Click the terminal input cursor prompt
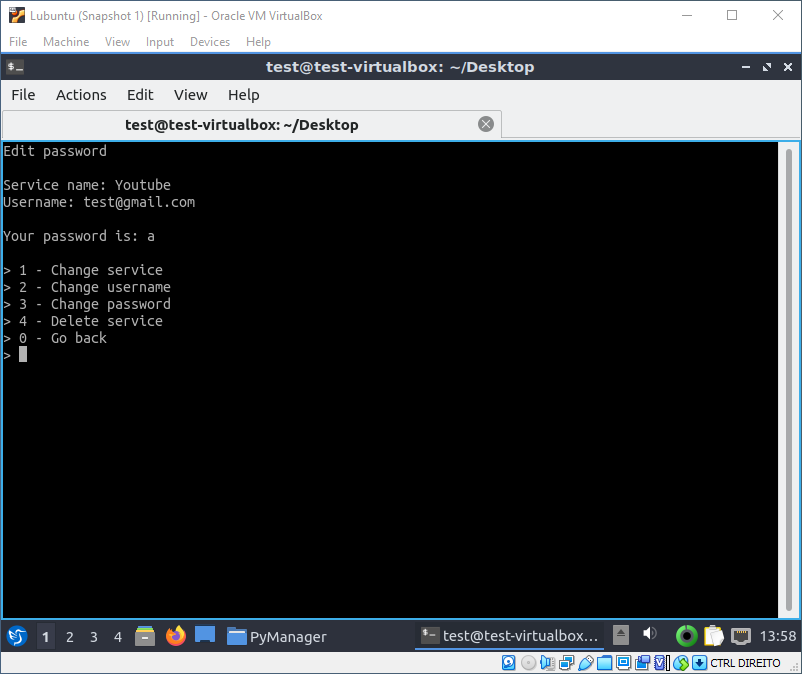 click(x=23, y=354)
